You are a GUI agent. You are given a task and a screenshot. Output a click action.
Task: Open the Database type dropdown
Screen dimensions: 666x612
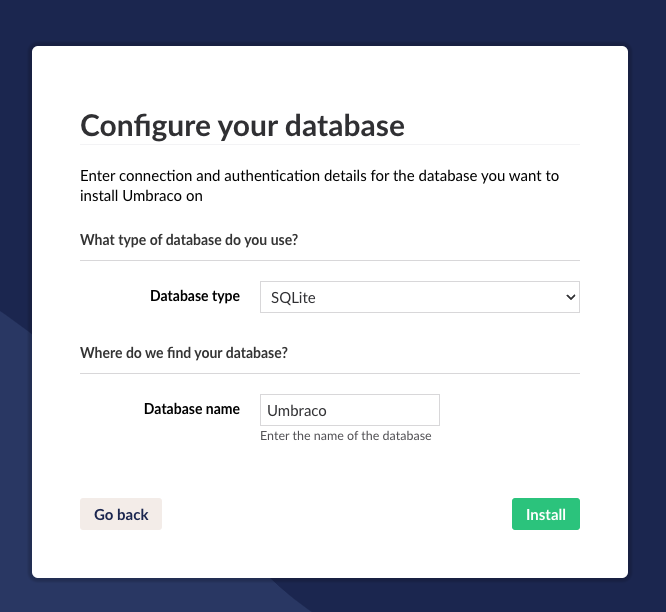(x=420, y=297)
